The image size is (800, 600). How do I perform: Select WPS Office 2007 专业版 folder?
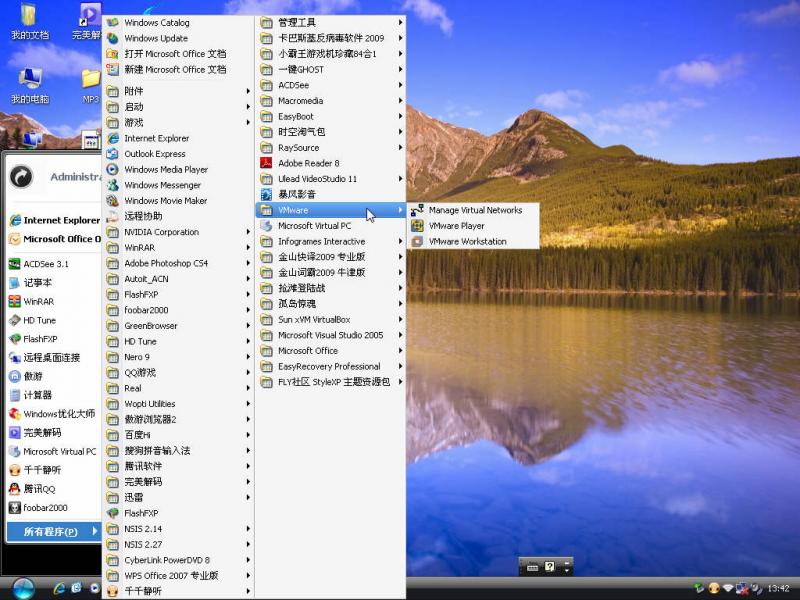(178, 576)
